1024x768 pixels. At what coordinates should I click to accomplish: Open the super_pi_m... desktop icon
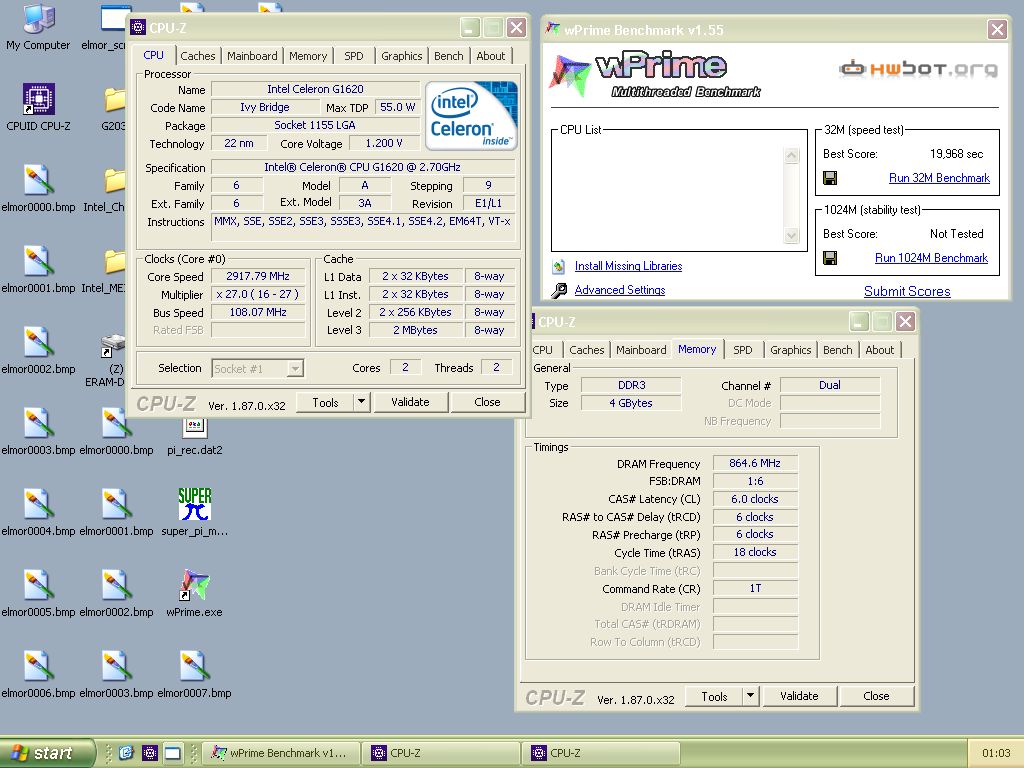[x=195, y=512]
